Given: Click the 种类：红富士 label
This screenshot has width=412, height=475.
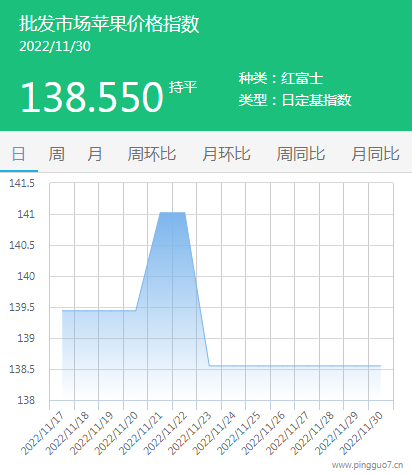Looking at the screenshot, I should point(281,79).
